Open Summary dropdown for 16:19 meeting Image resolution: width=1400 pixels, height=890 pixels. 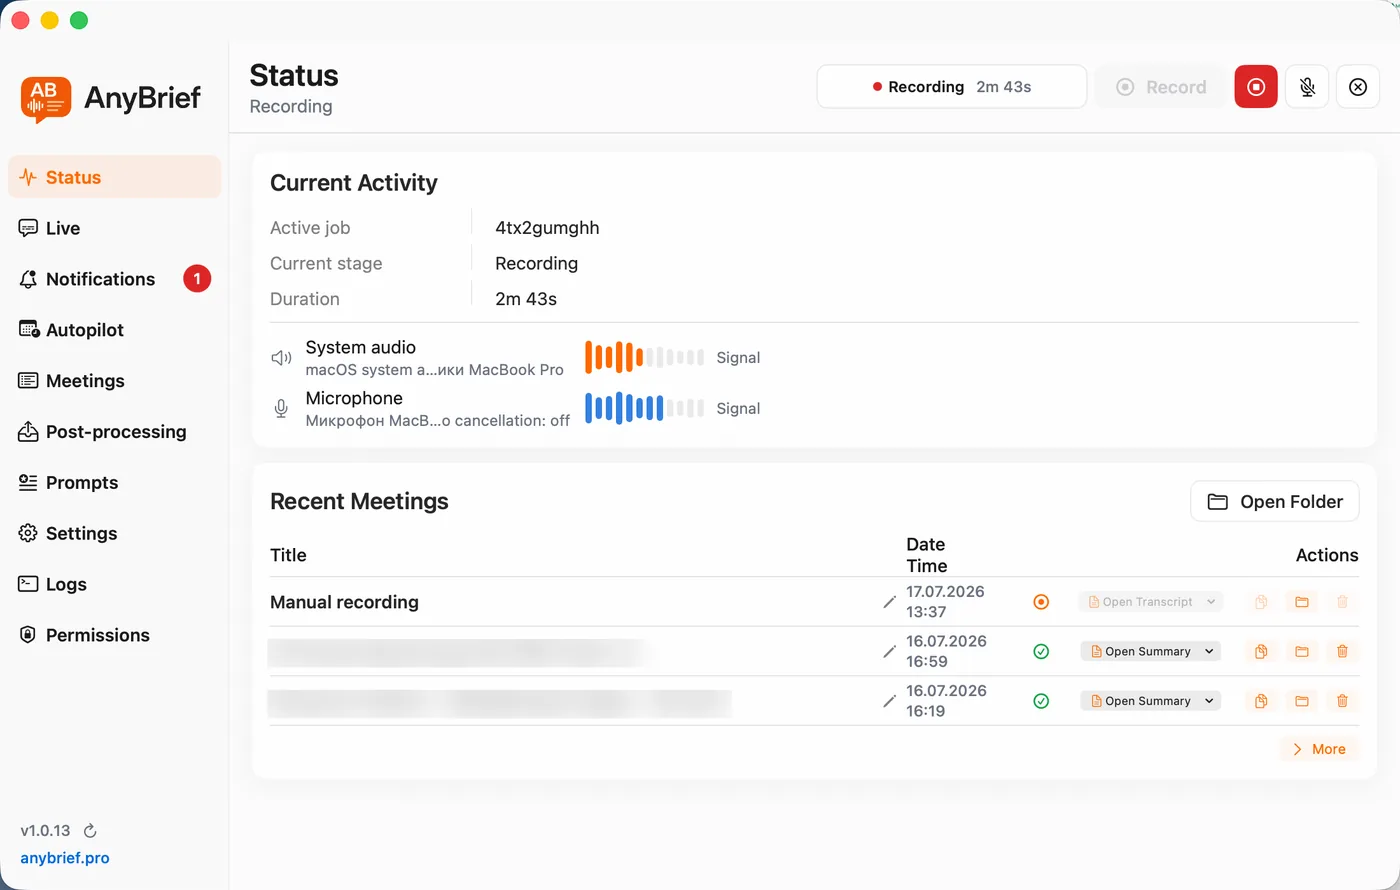1151,701
